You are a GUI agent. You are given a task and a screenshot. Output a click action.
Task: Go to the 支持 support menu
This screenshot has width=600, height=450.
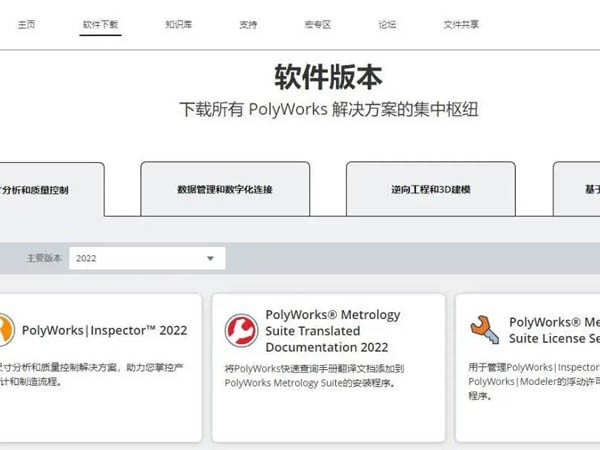point(248,24)
